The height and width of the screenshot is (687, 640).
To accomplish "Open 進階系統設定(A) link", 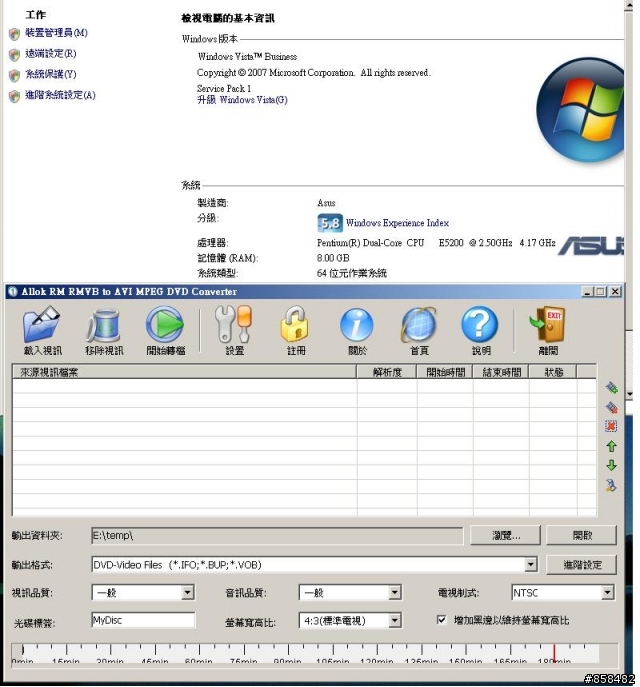I will [60, 95].
